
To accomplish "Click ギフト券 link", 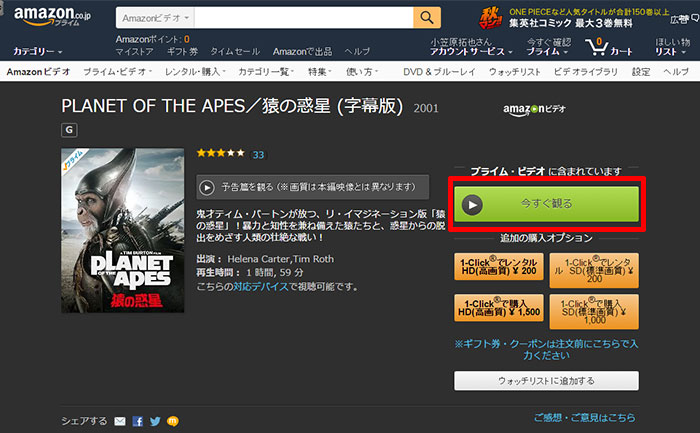I will pyautogui.click(x=182, y=52).
